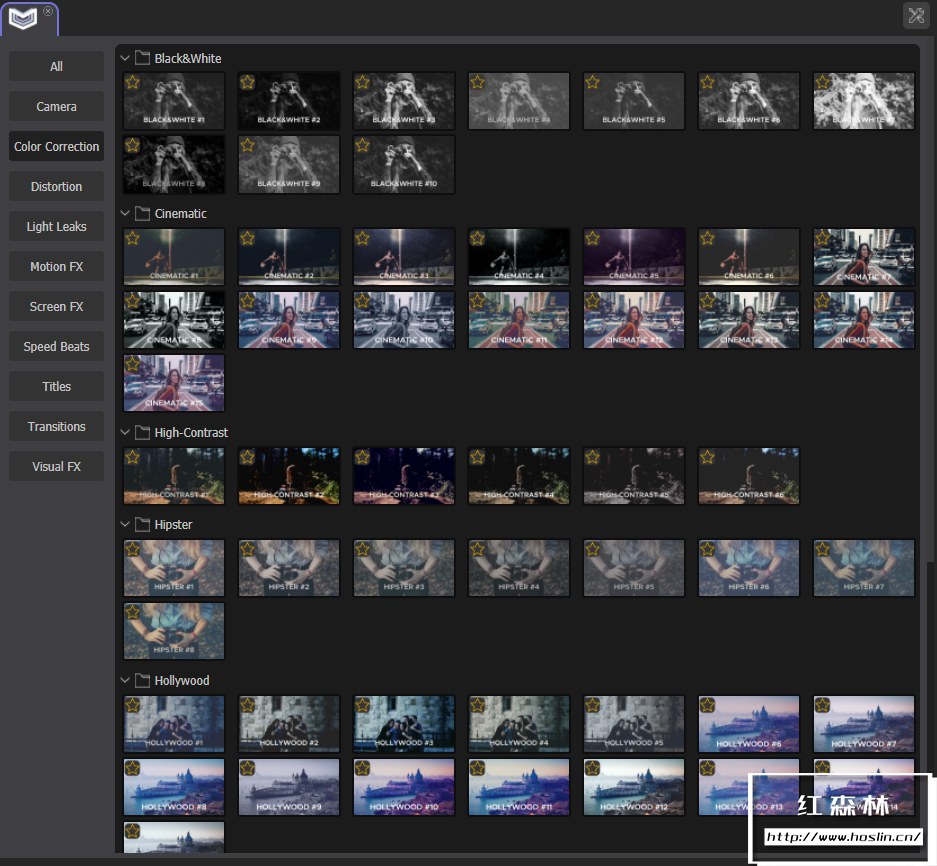Show All effect categories
The image size is (937, 866).
pos(56,66)
